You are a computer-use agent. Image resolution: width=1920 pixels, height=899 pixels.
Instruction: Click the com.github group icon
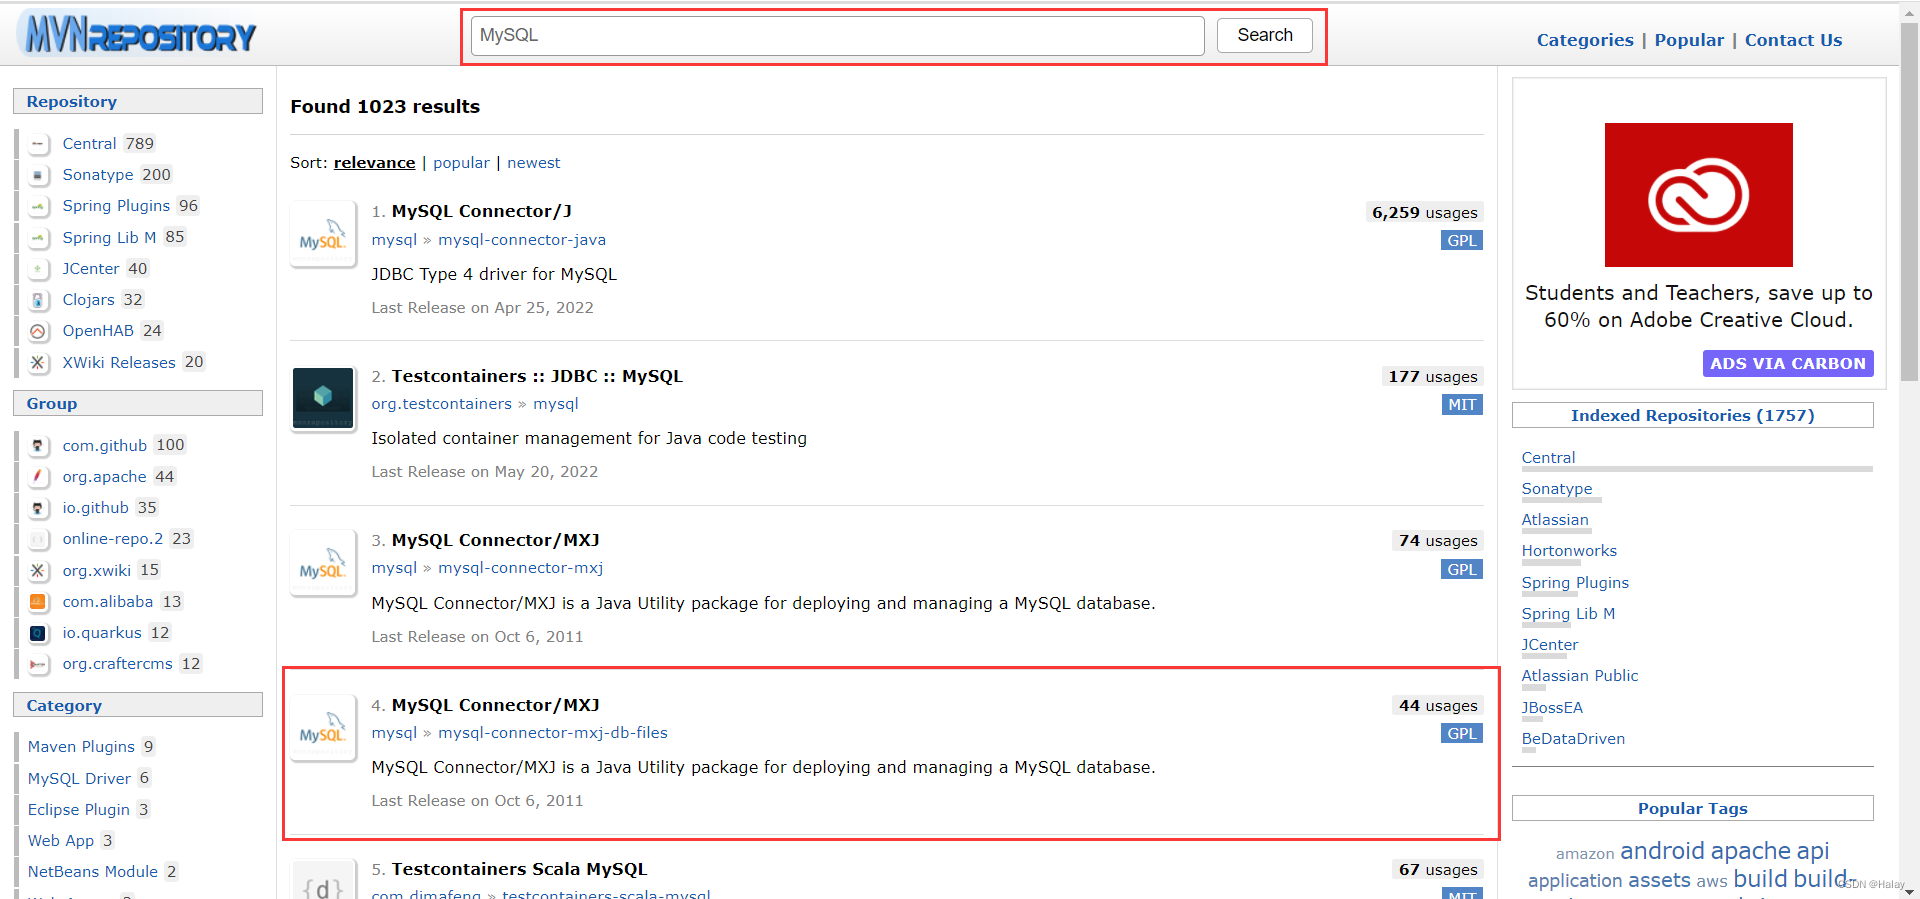(38, 446)
